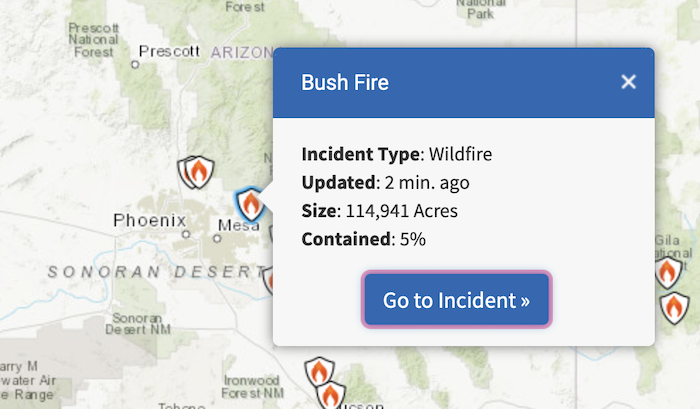Screen dimensions: 700x409
Task: Click the Prescott city dot marker
Action: 135,65
